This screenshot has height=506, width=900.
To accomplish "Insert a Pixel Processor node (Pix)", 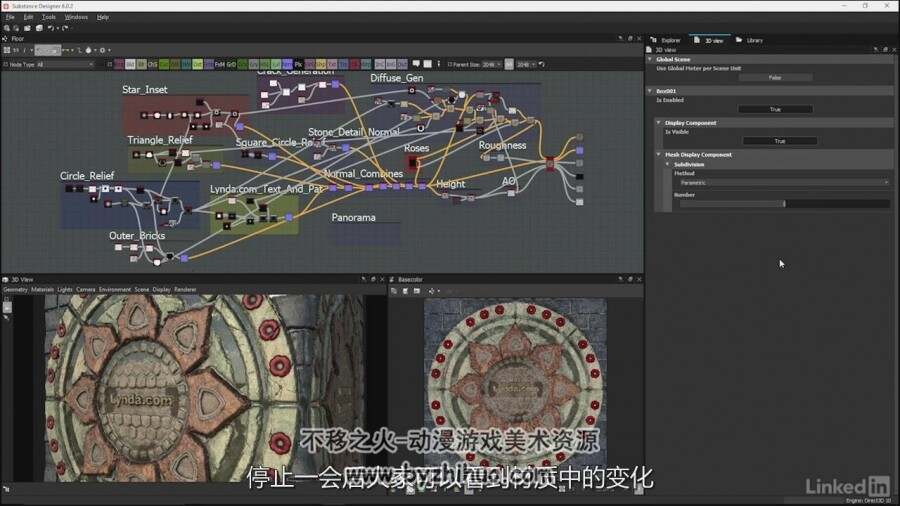I will 298,64.
